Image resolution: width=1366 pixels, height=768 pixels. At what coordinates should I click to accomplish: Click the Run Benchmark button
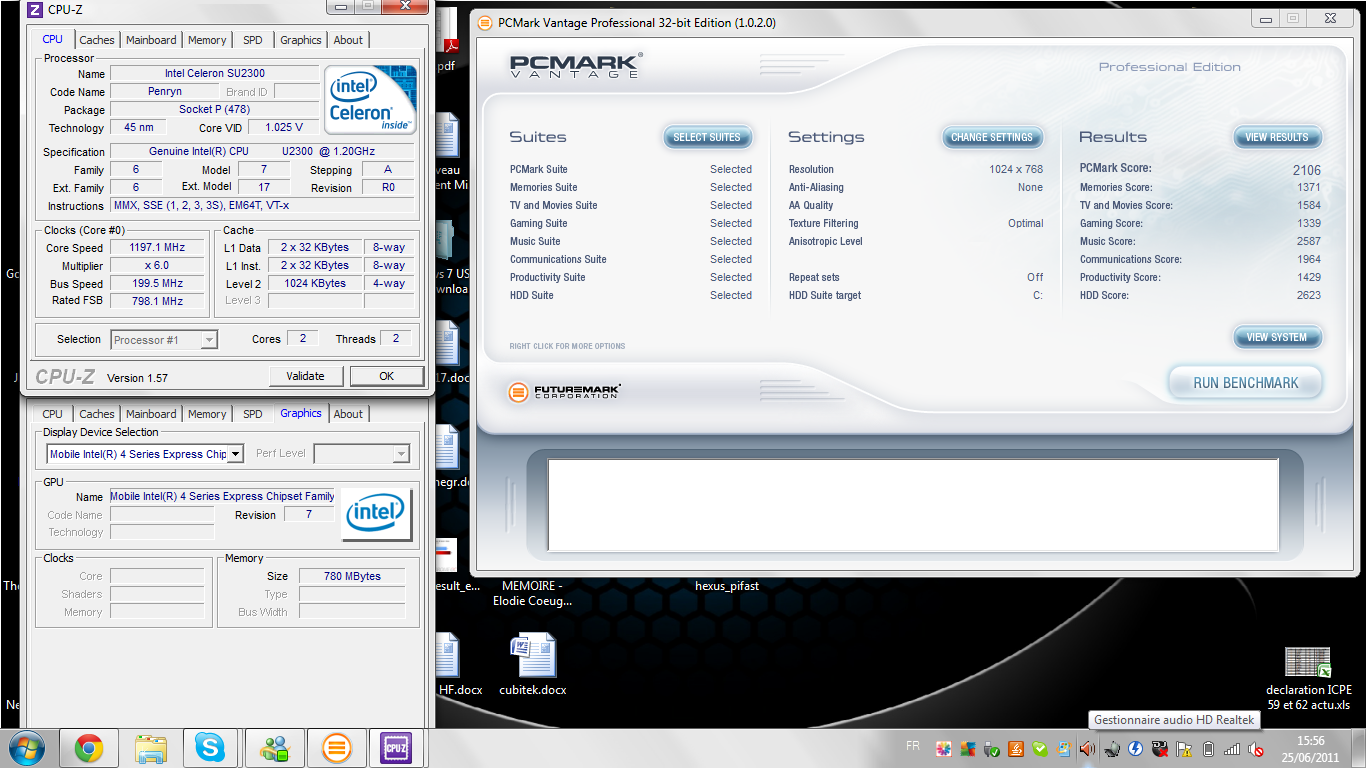[1246, 383]
